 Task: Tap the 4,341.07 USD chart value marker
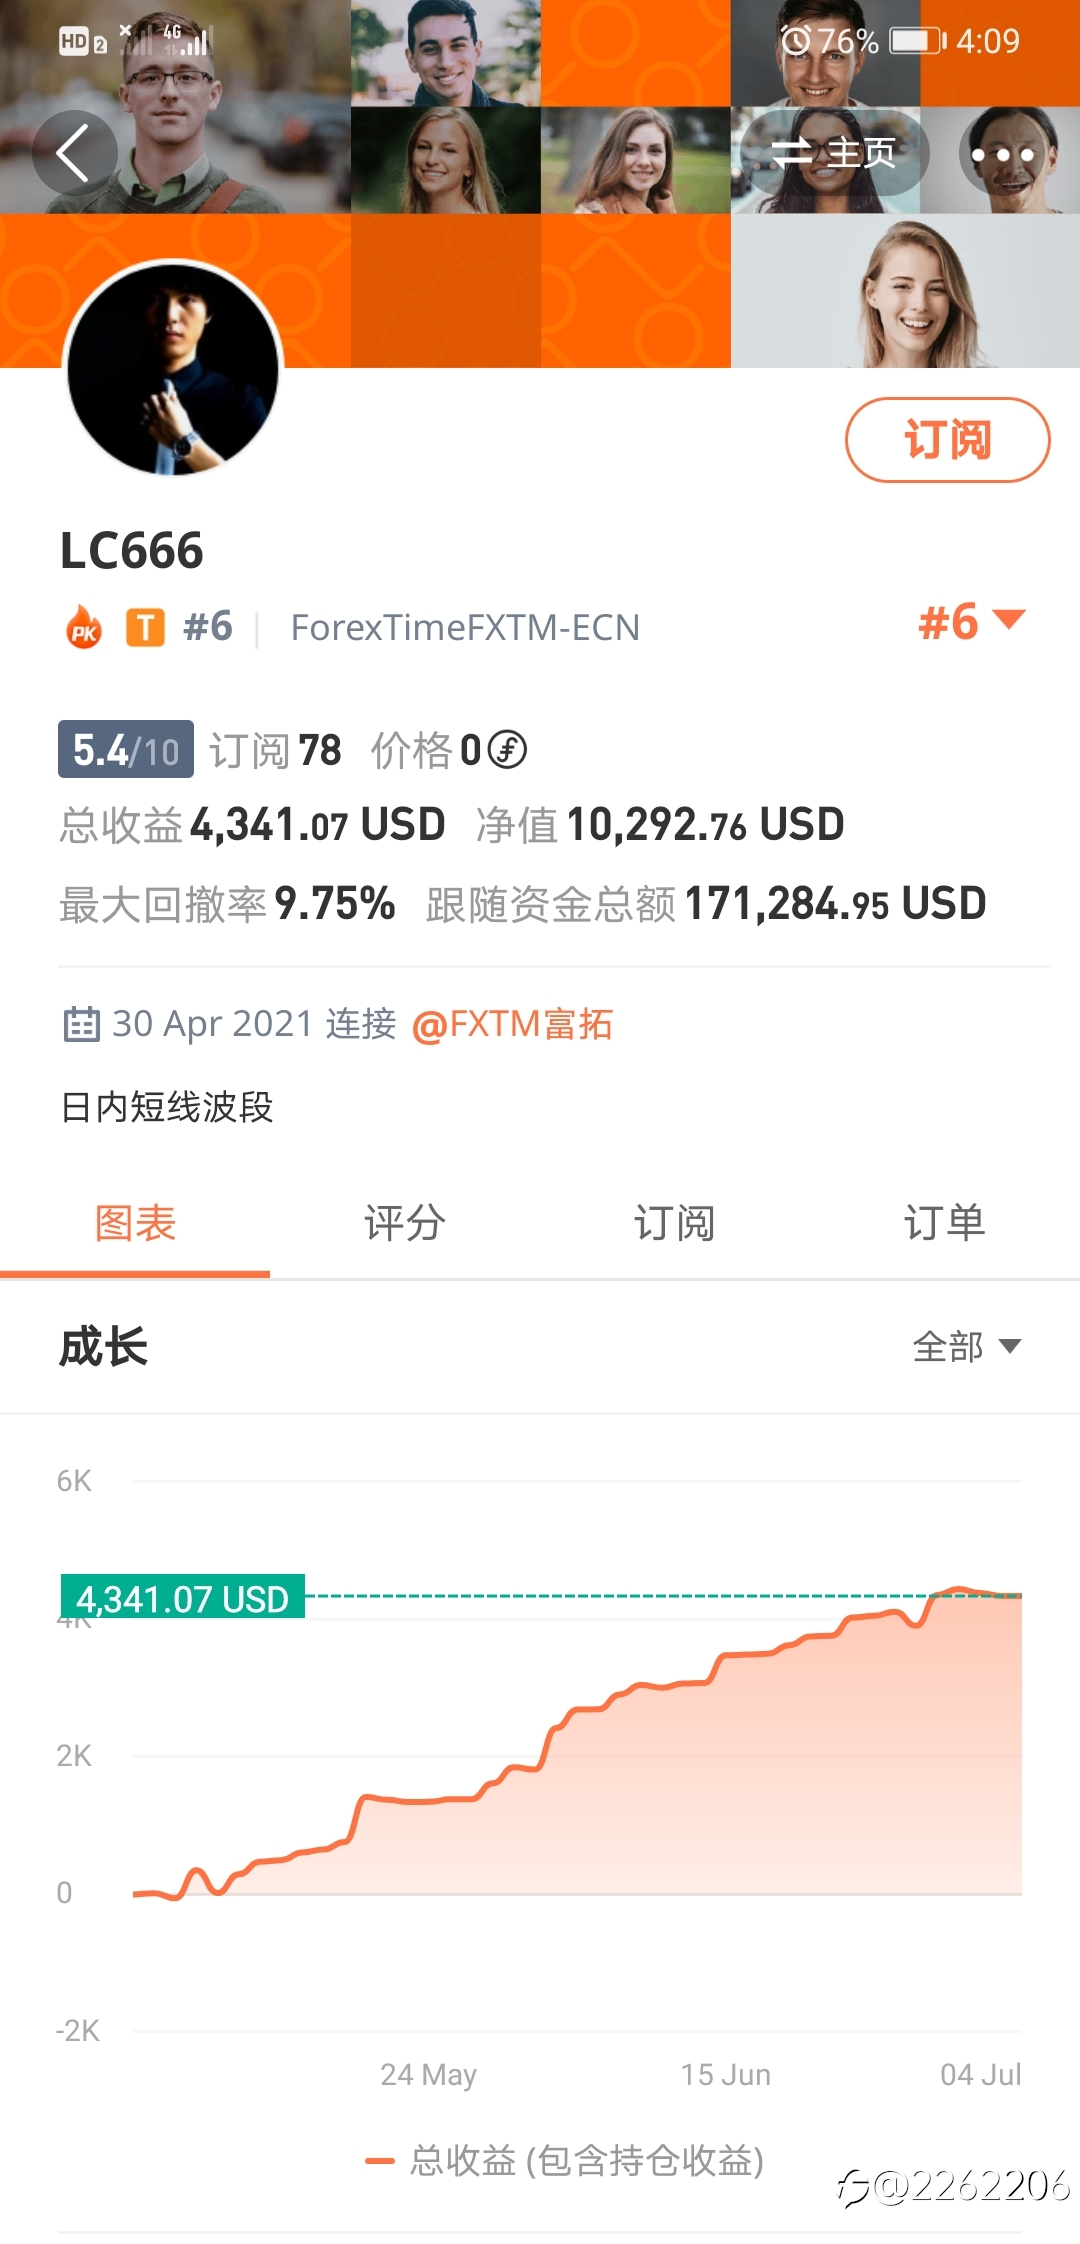[x=183, y=1597]
